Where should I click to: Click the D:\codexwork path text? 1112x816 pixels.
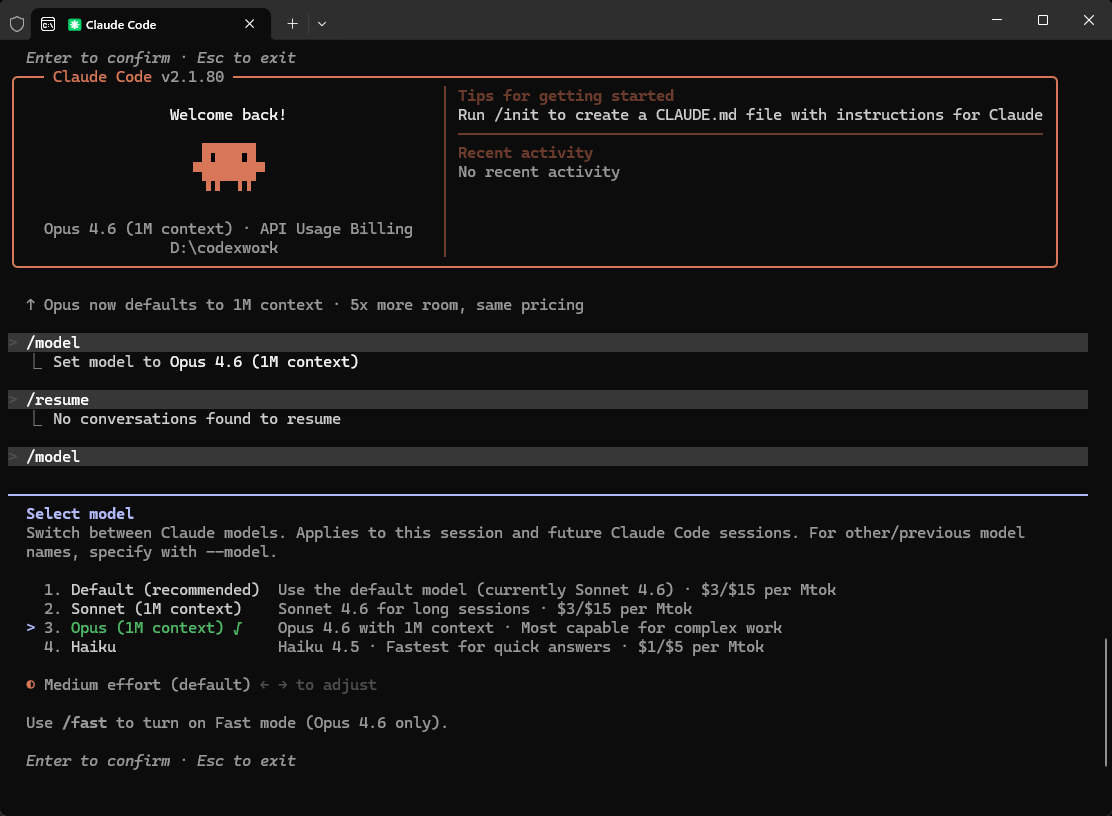(224, 248)
